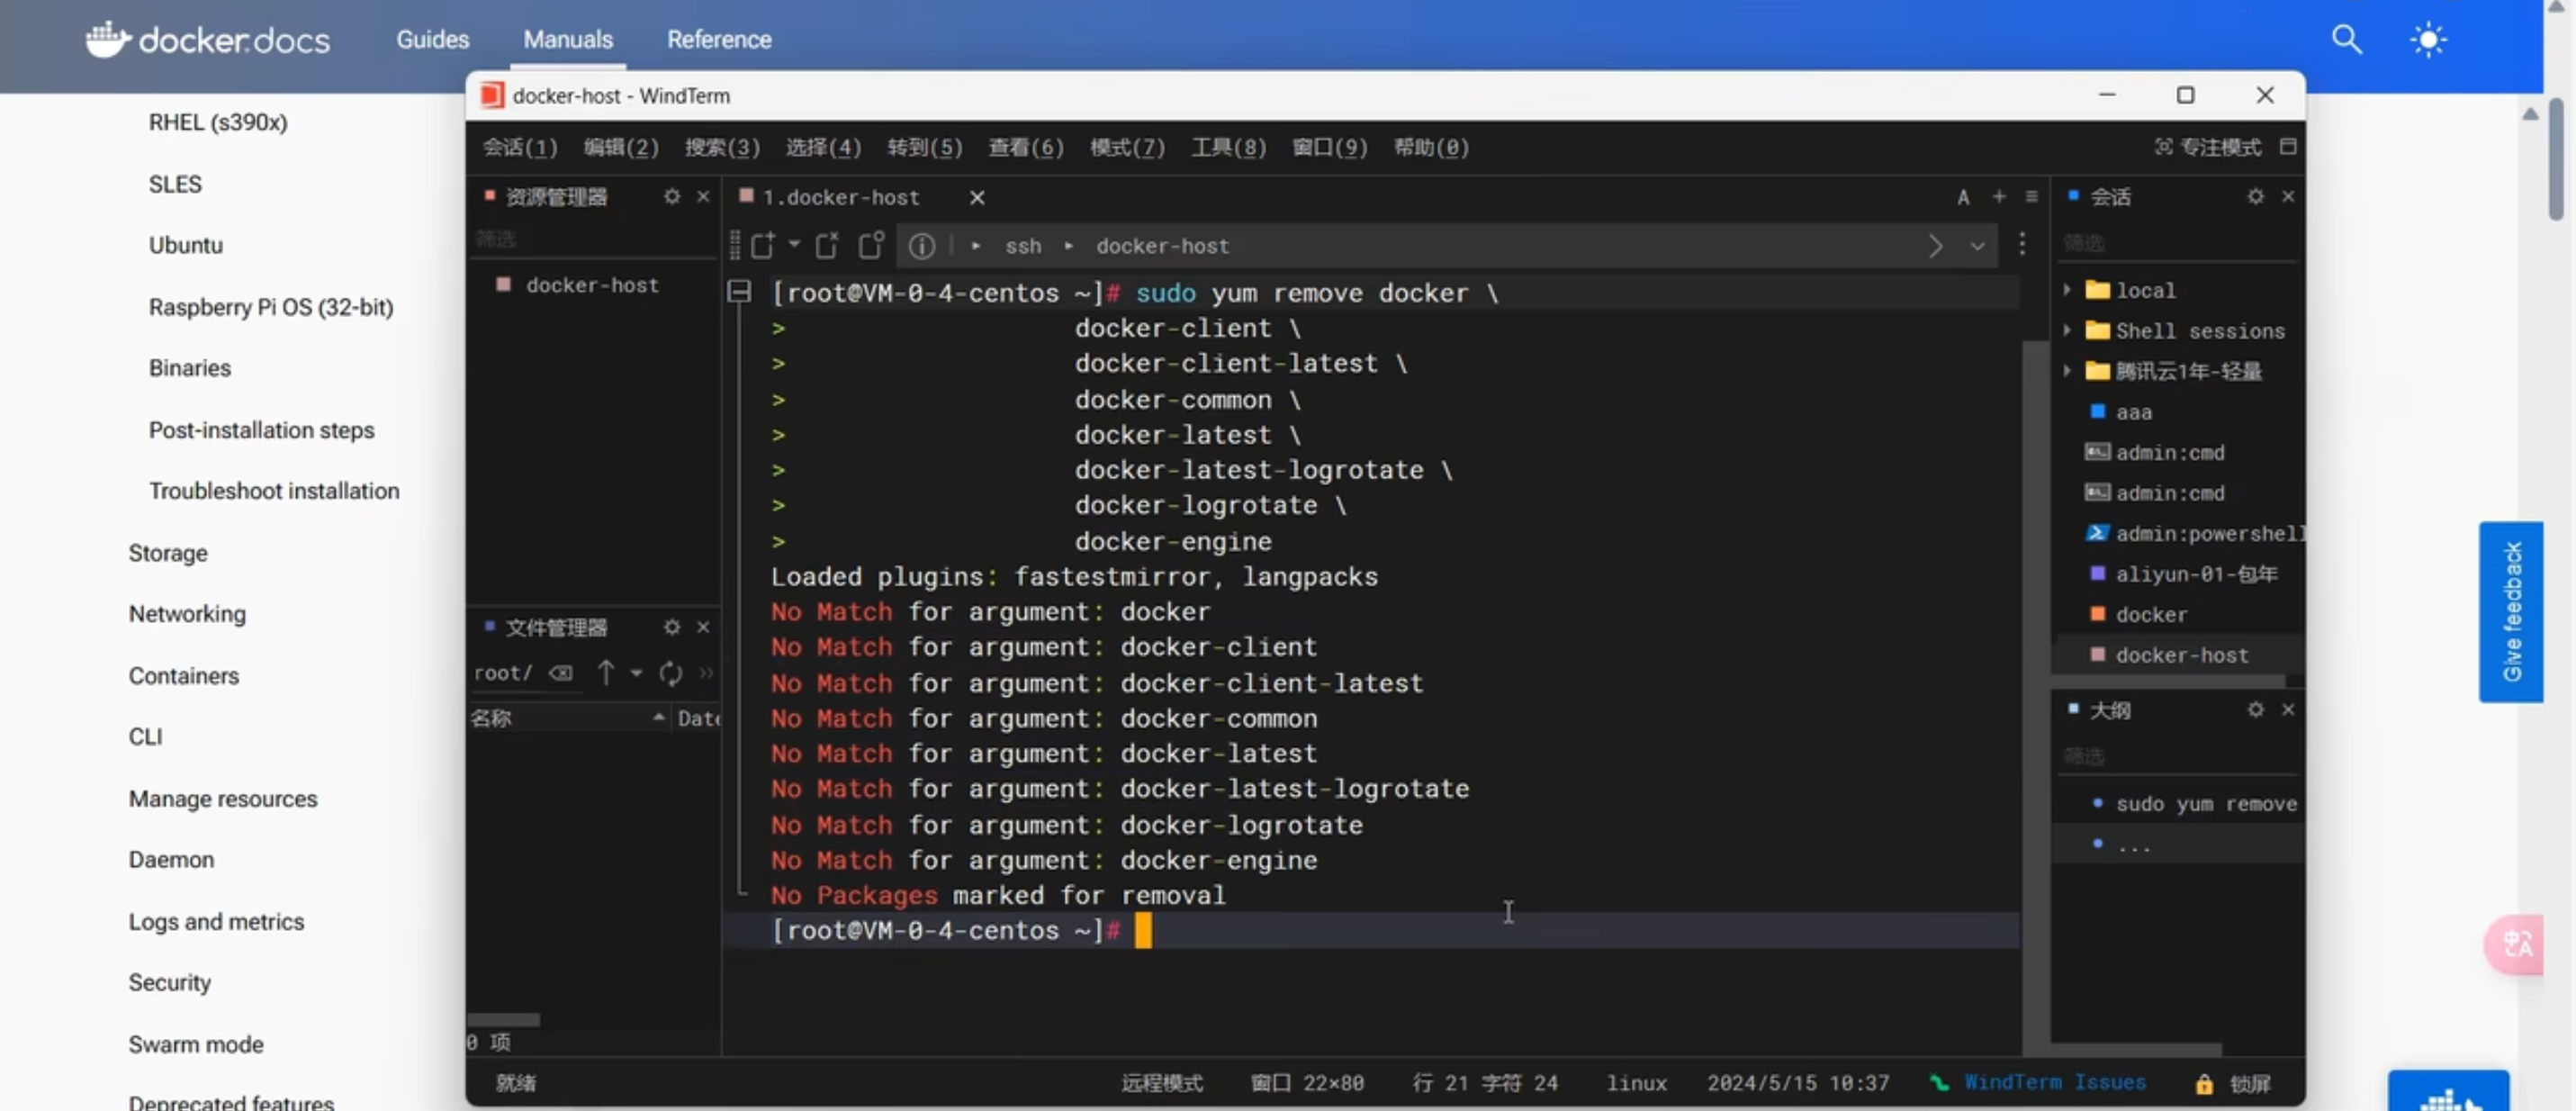Open Ubuntu install page in docs sidebar
Image resolution: width=2576 pixels, height=1111 pixels.
[x=186, y=245]
